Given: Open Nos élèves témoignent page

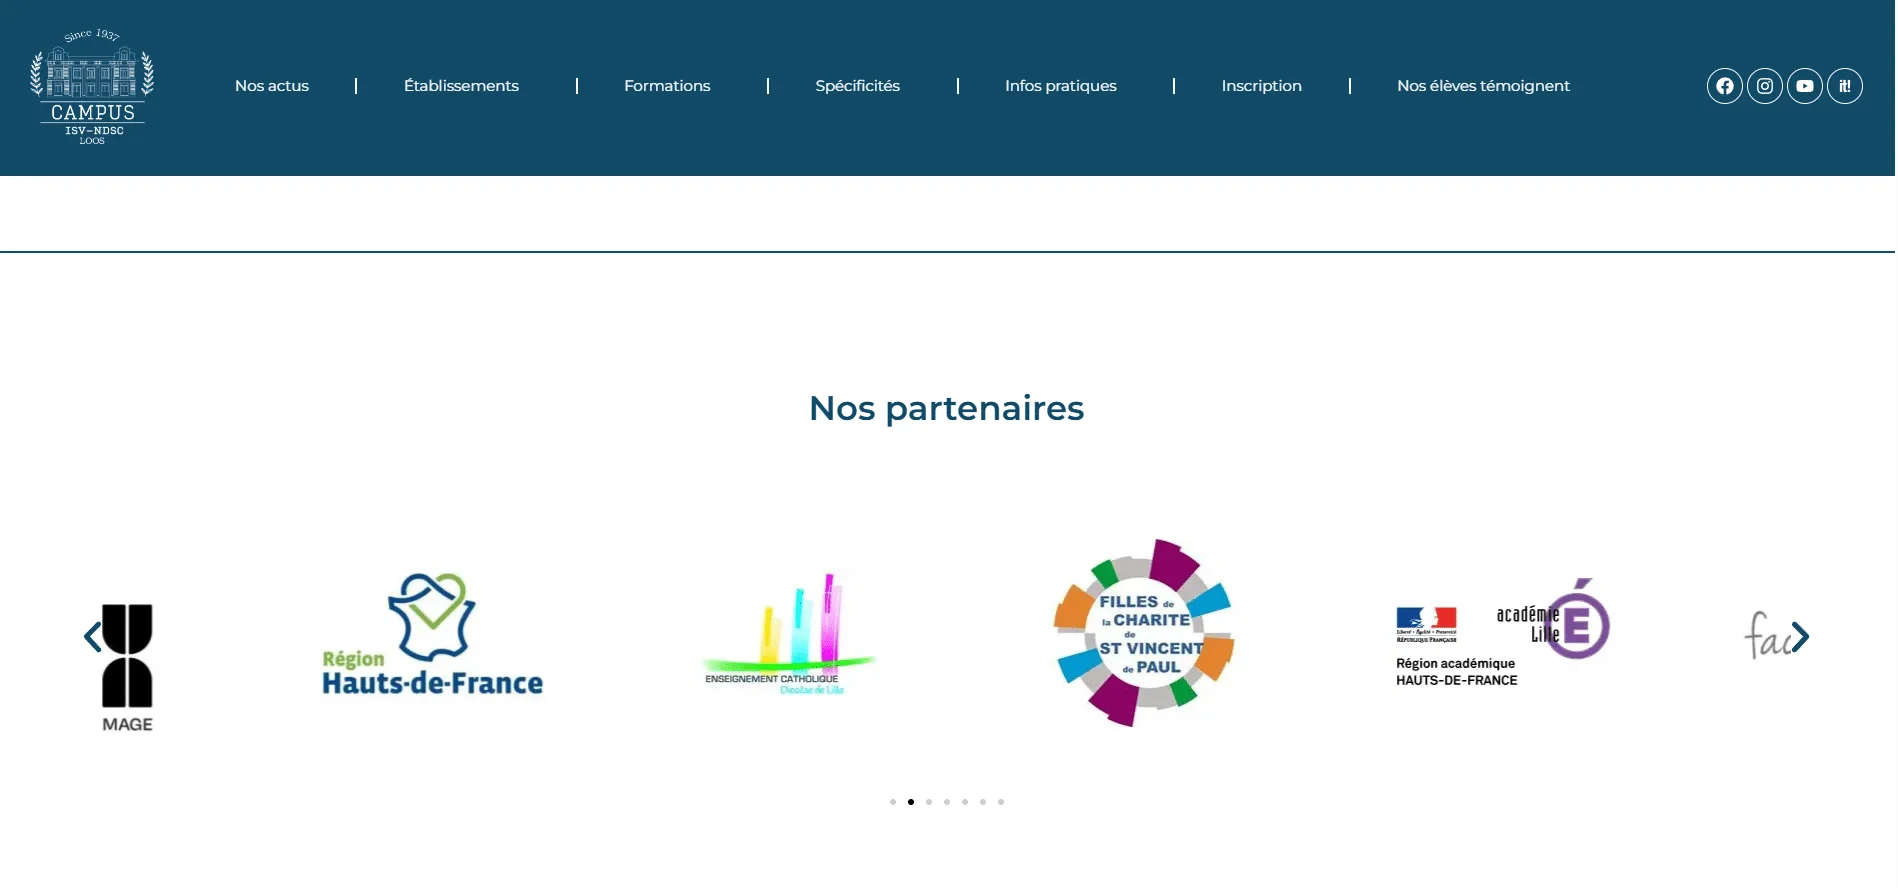Looking at the screenshot, I should (1483, 86).
